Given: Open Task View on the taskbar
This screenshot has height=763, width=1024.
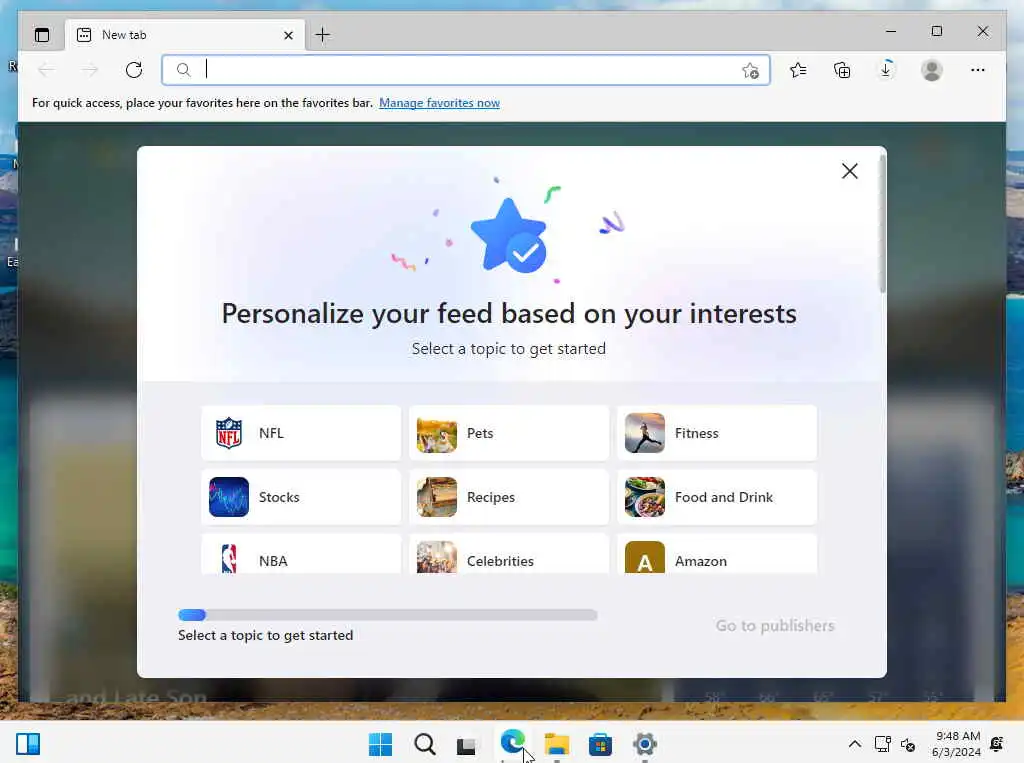Looking at the screenshot, I should click(466, 744).
